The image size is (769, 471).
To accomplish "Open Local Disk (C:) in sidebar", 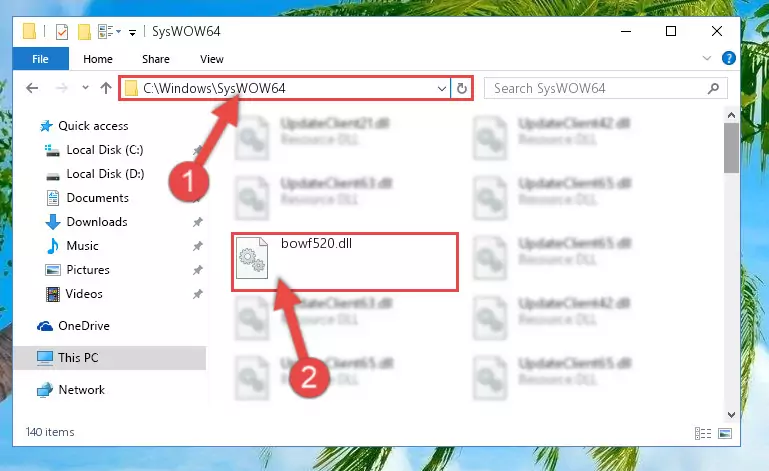I will coord(105,150).
